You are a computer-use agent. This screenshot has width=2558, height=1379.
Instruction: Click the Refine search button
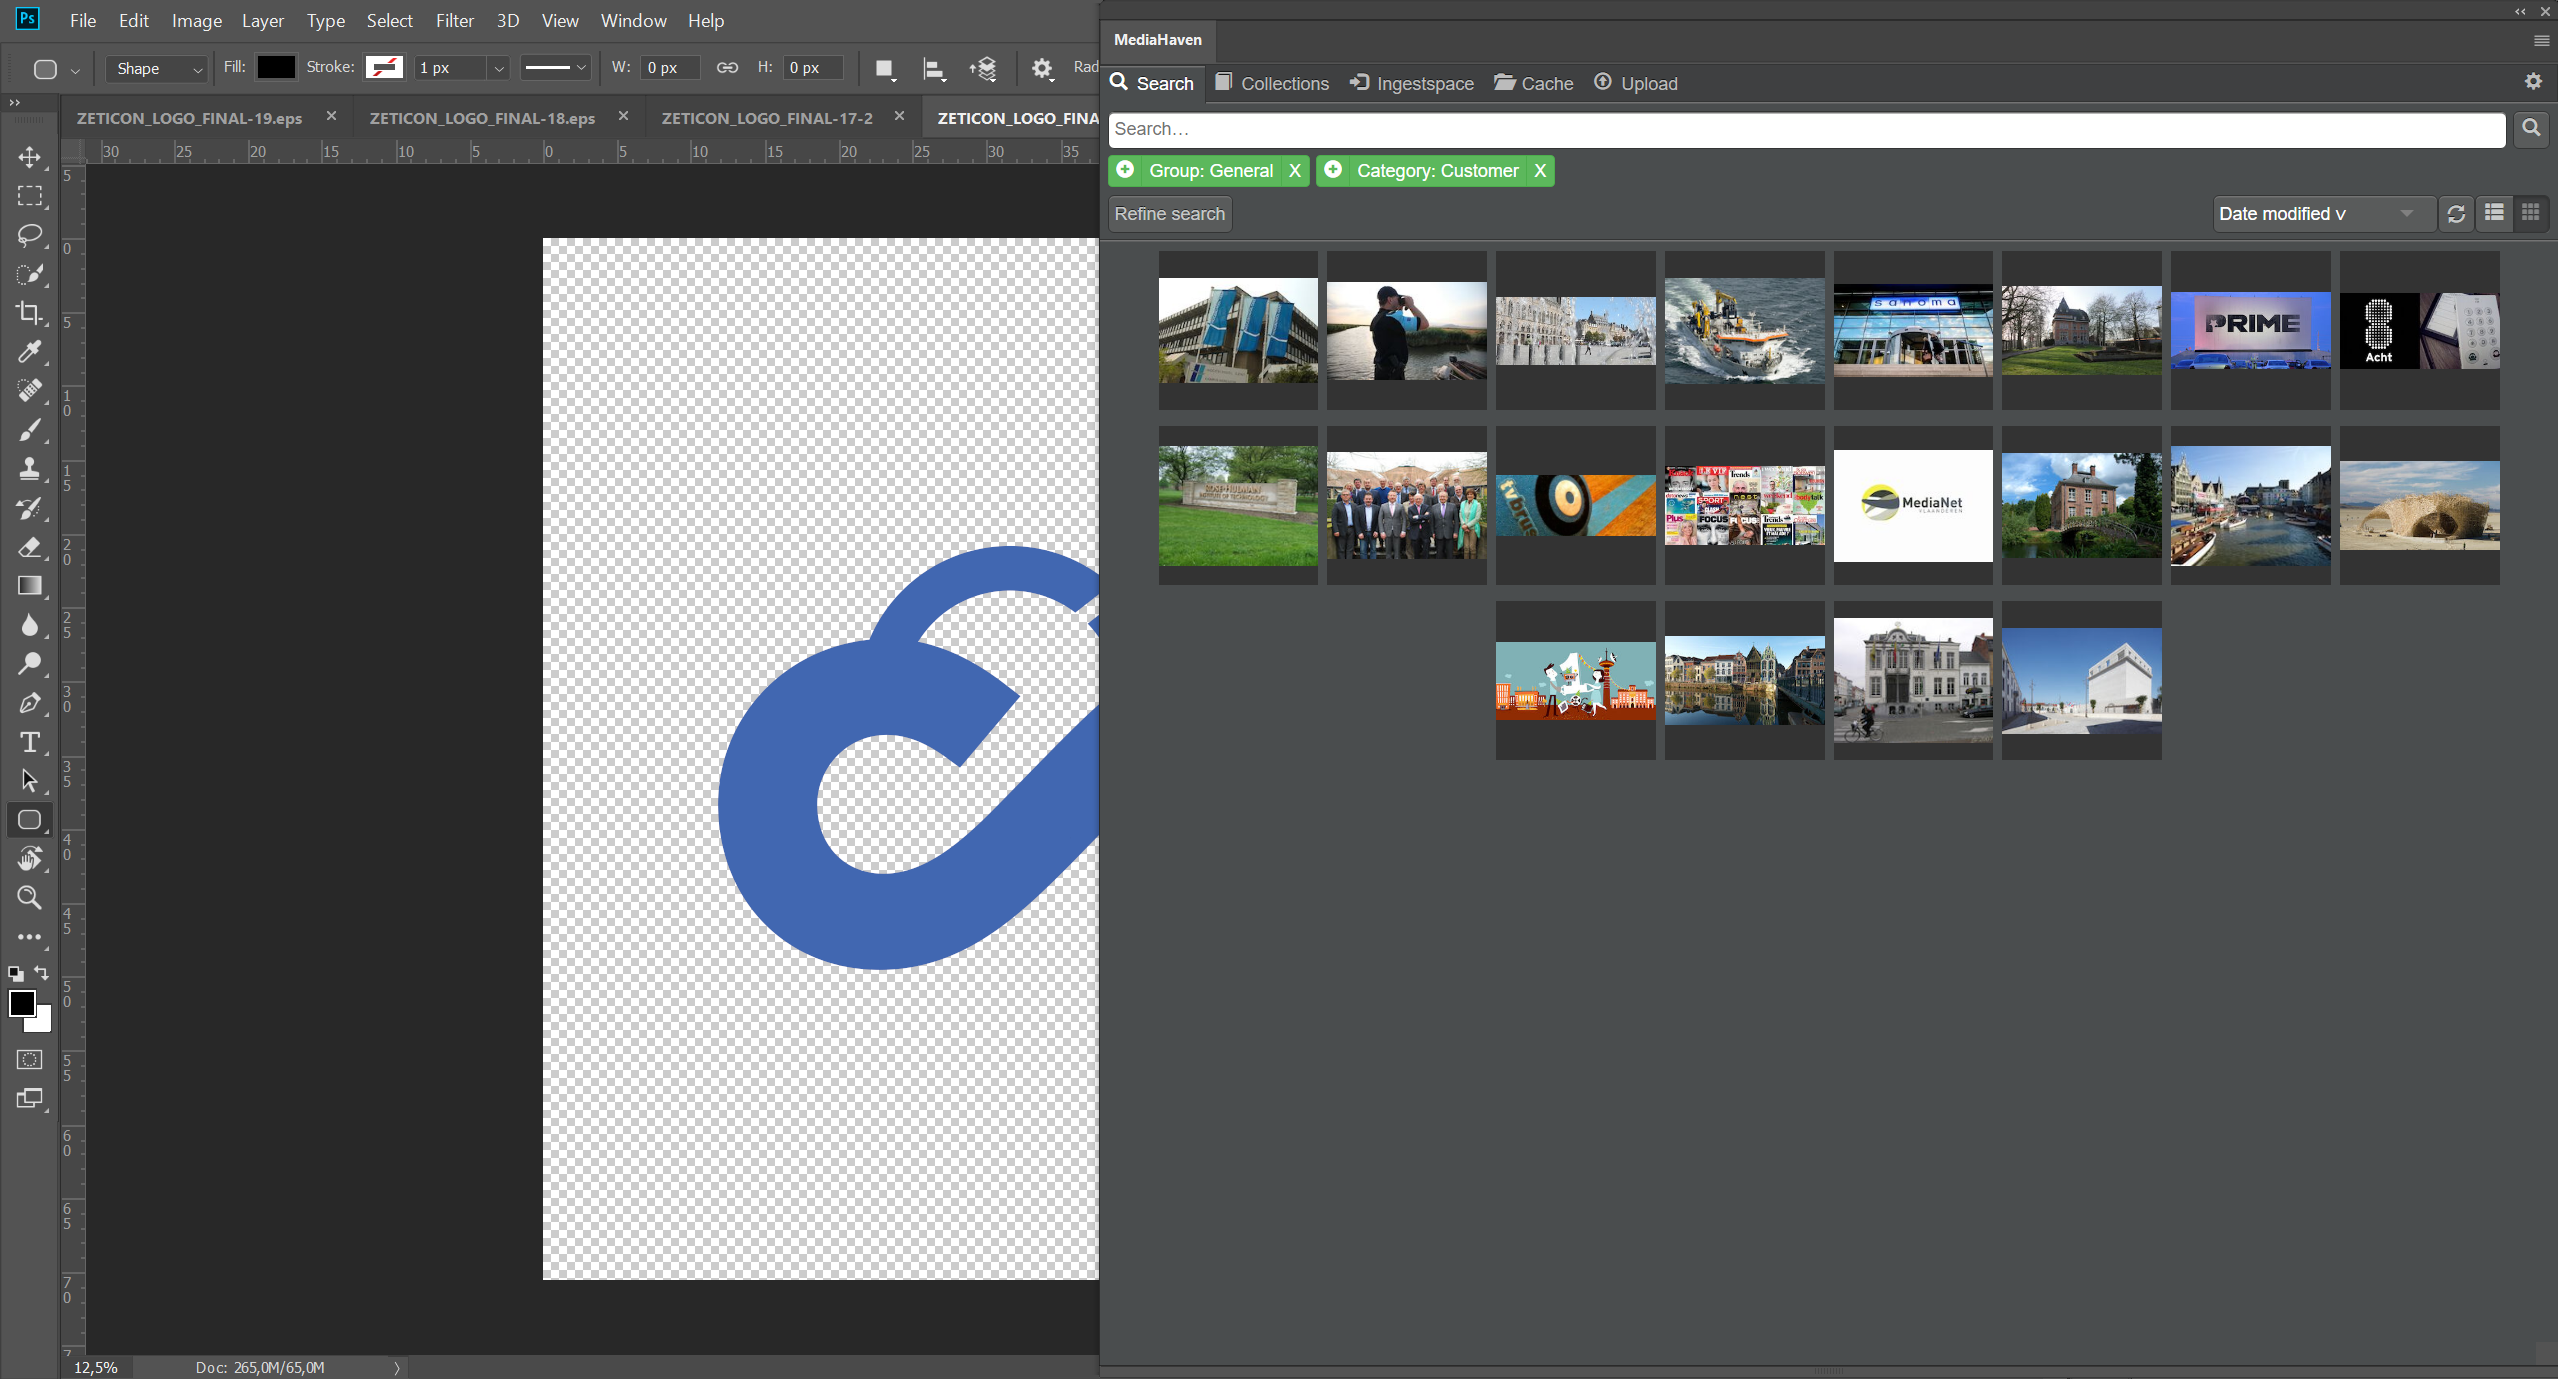pos(1169,214)
